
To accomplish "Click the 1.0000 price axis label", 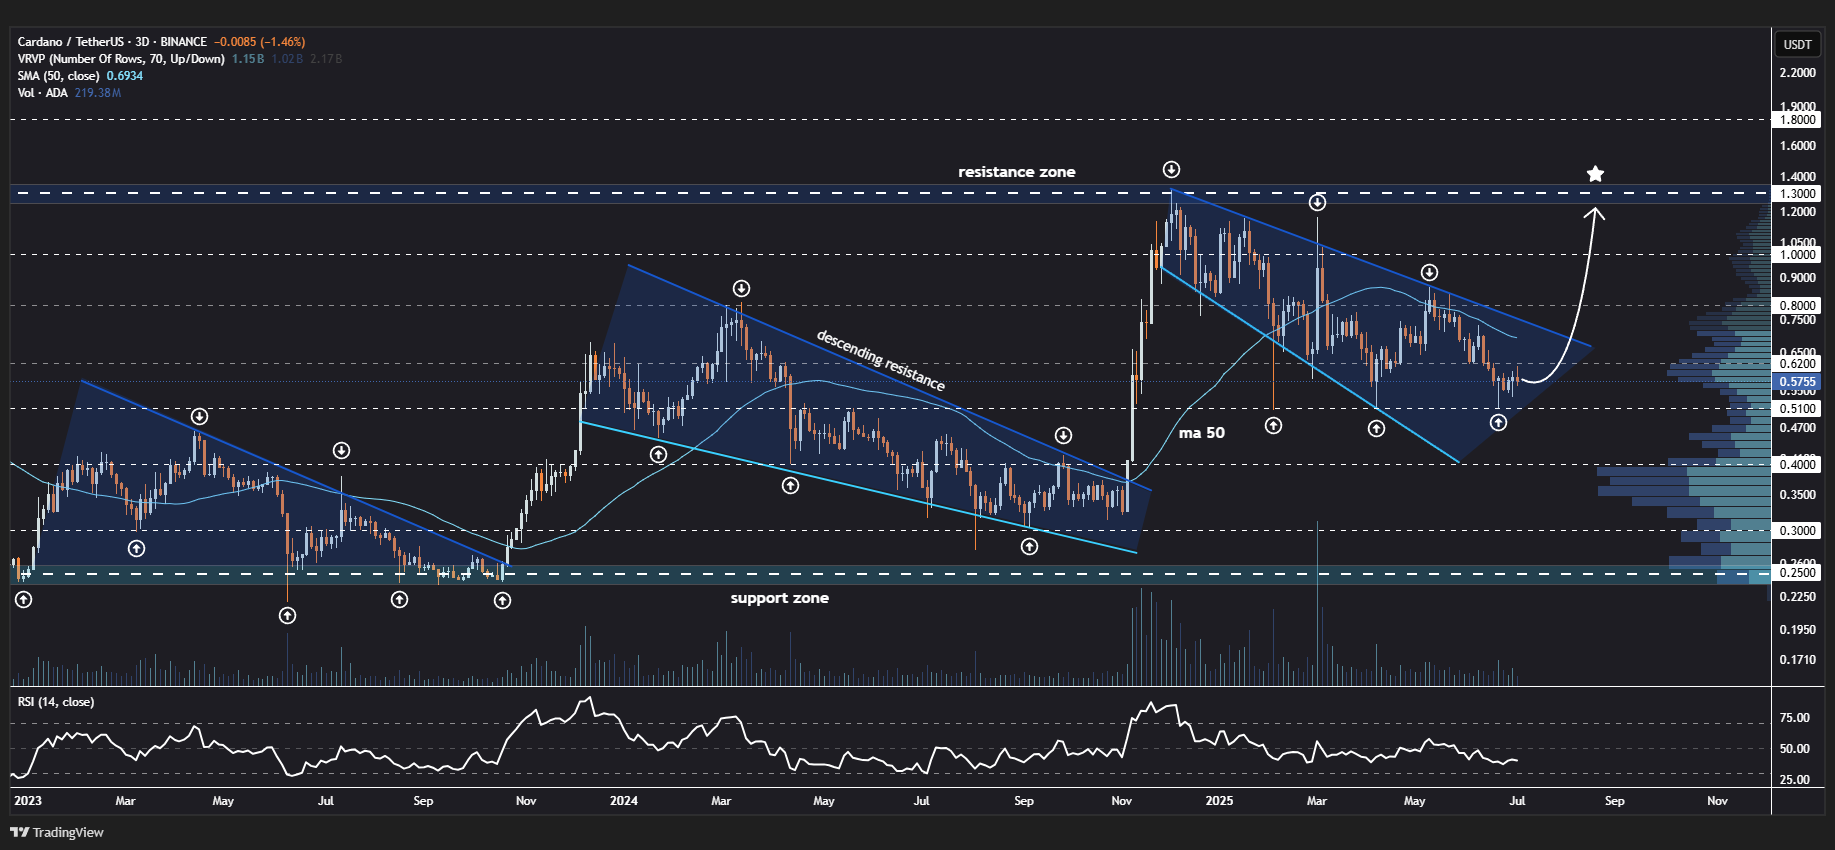I will (x=1797, y=255).
